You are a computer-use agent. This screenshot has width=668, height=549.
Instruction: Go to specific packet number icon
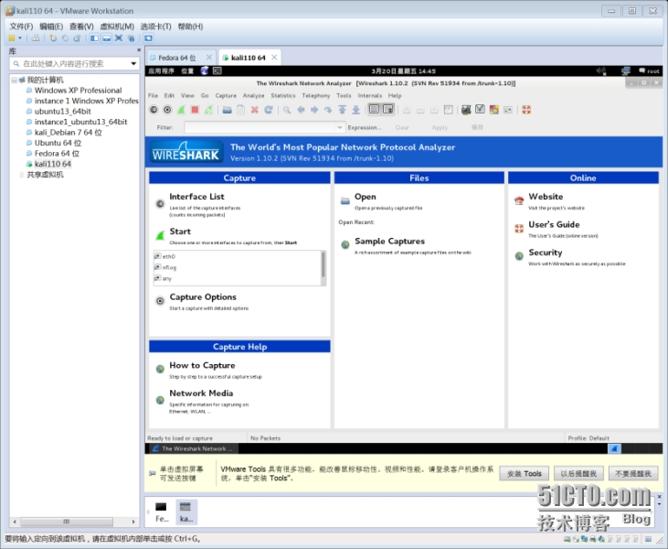coord(328,110)
